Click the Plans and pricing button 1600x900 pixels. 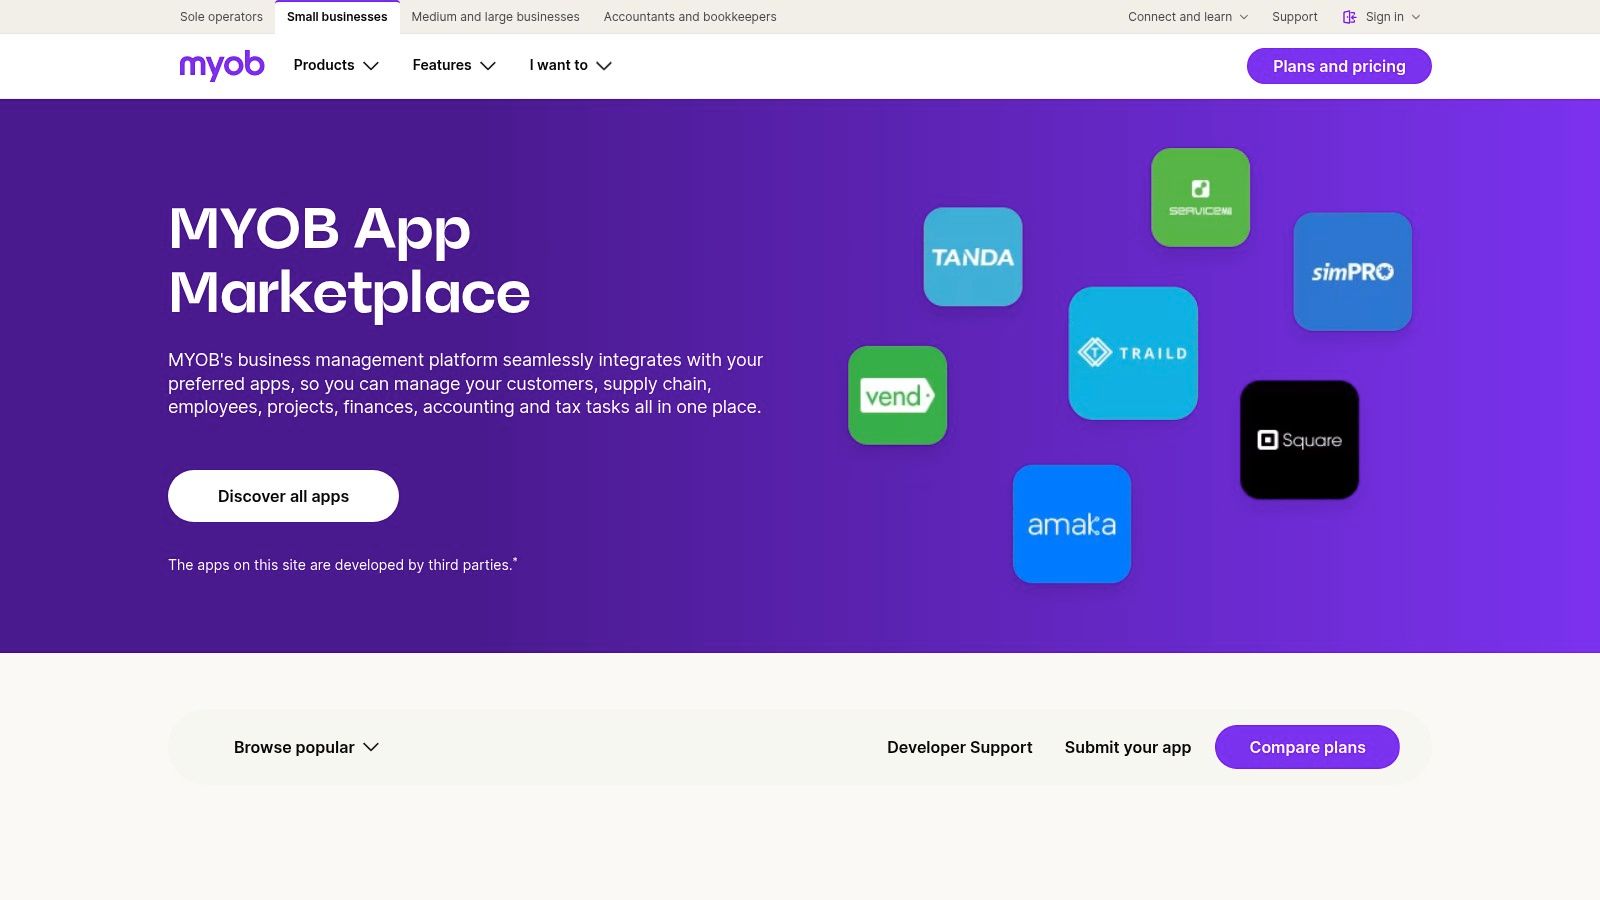[1339, 66]
